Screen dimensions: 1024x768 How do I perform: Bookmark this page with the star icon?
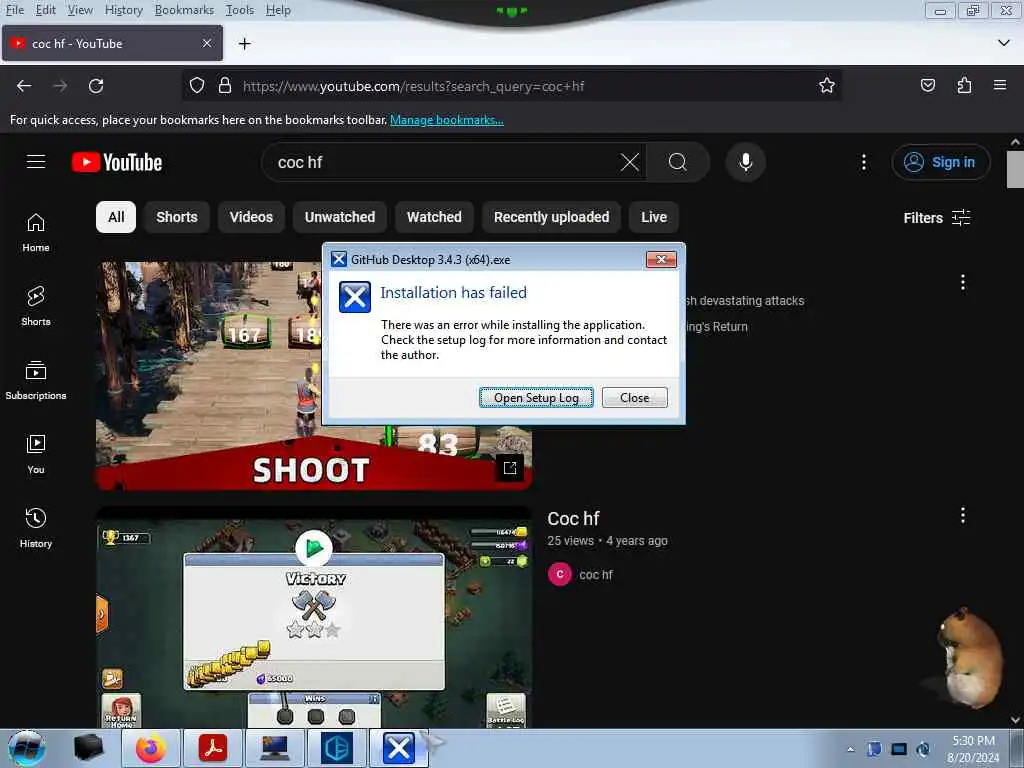pyautogui.click(x=827, y=86)
